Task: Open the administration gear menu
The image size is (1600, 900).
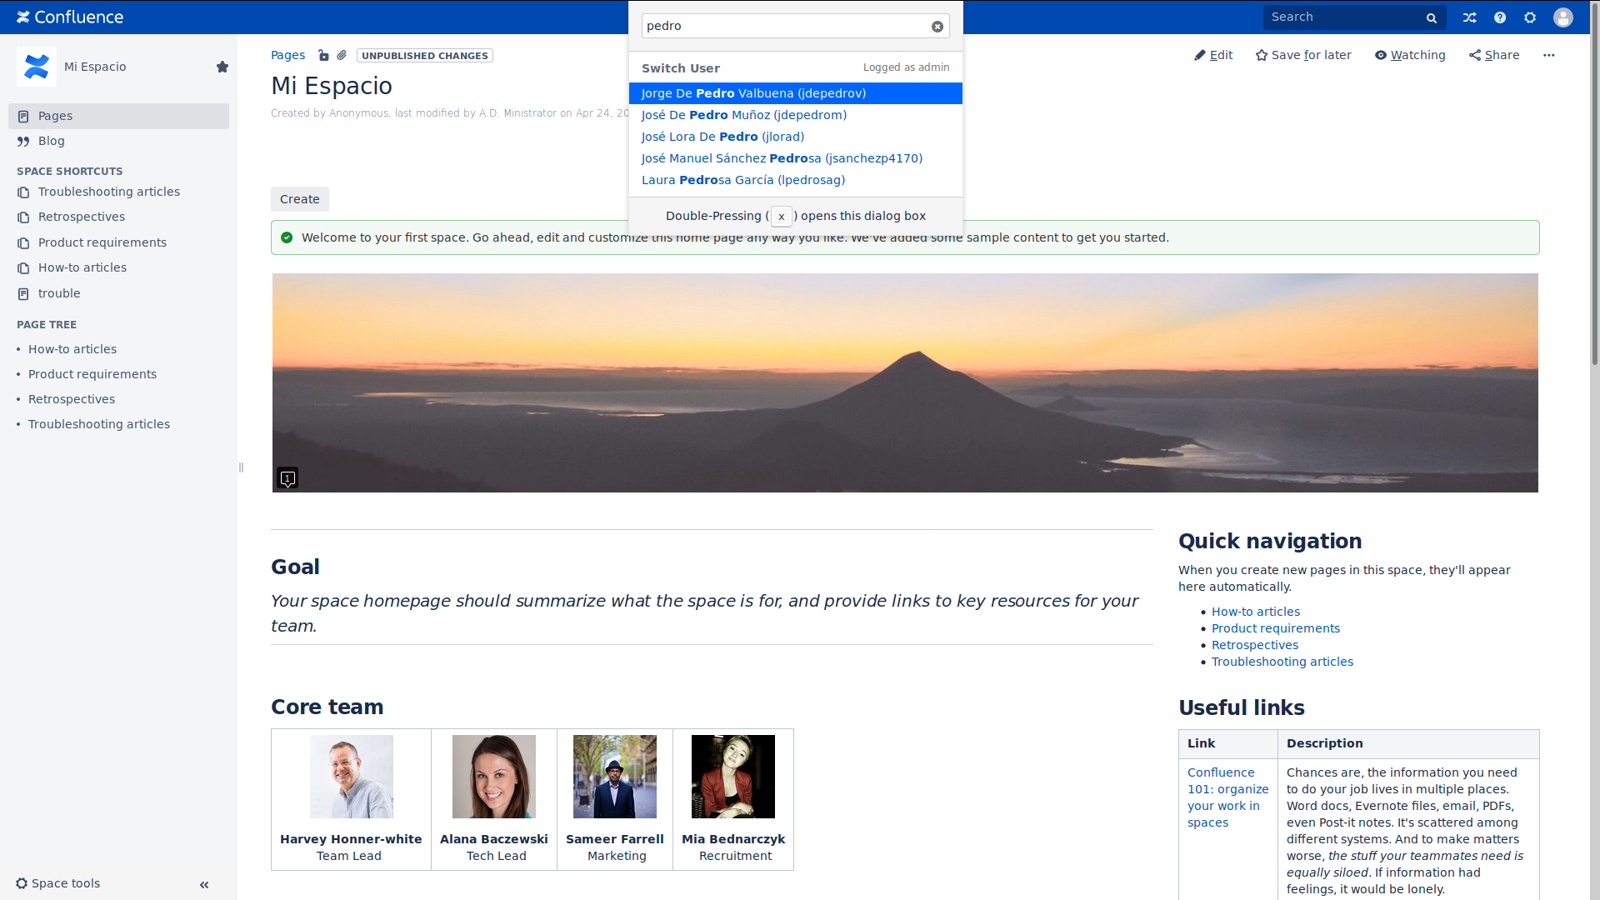Action: click(1529, 17)
